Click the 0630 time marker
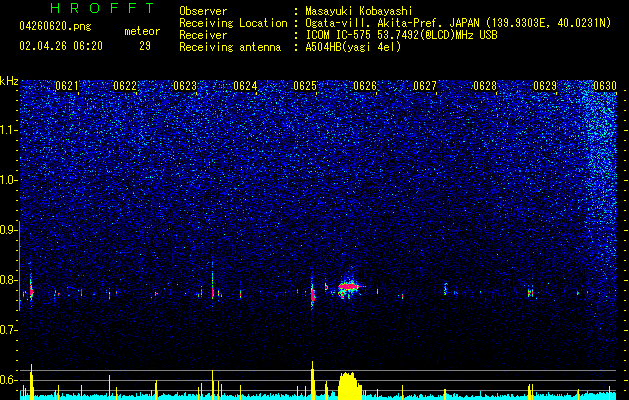Screen dimensions: 629x400 pos(605,86)
